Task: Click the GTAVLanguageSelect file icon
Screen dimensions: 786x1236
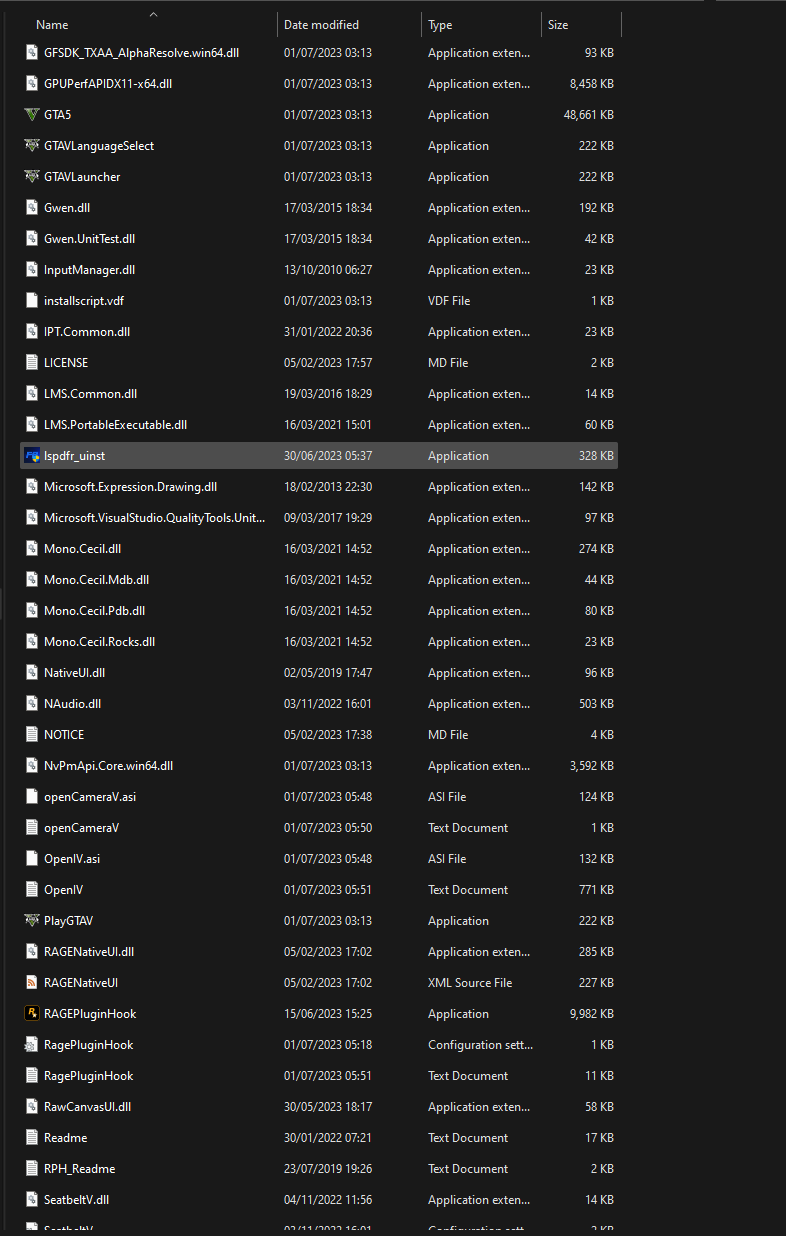Action: pyautogui.click(x=32, y=146)
